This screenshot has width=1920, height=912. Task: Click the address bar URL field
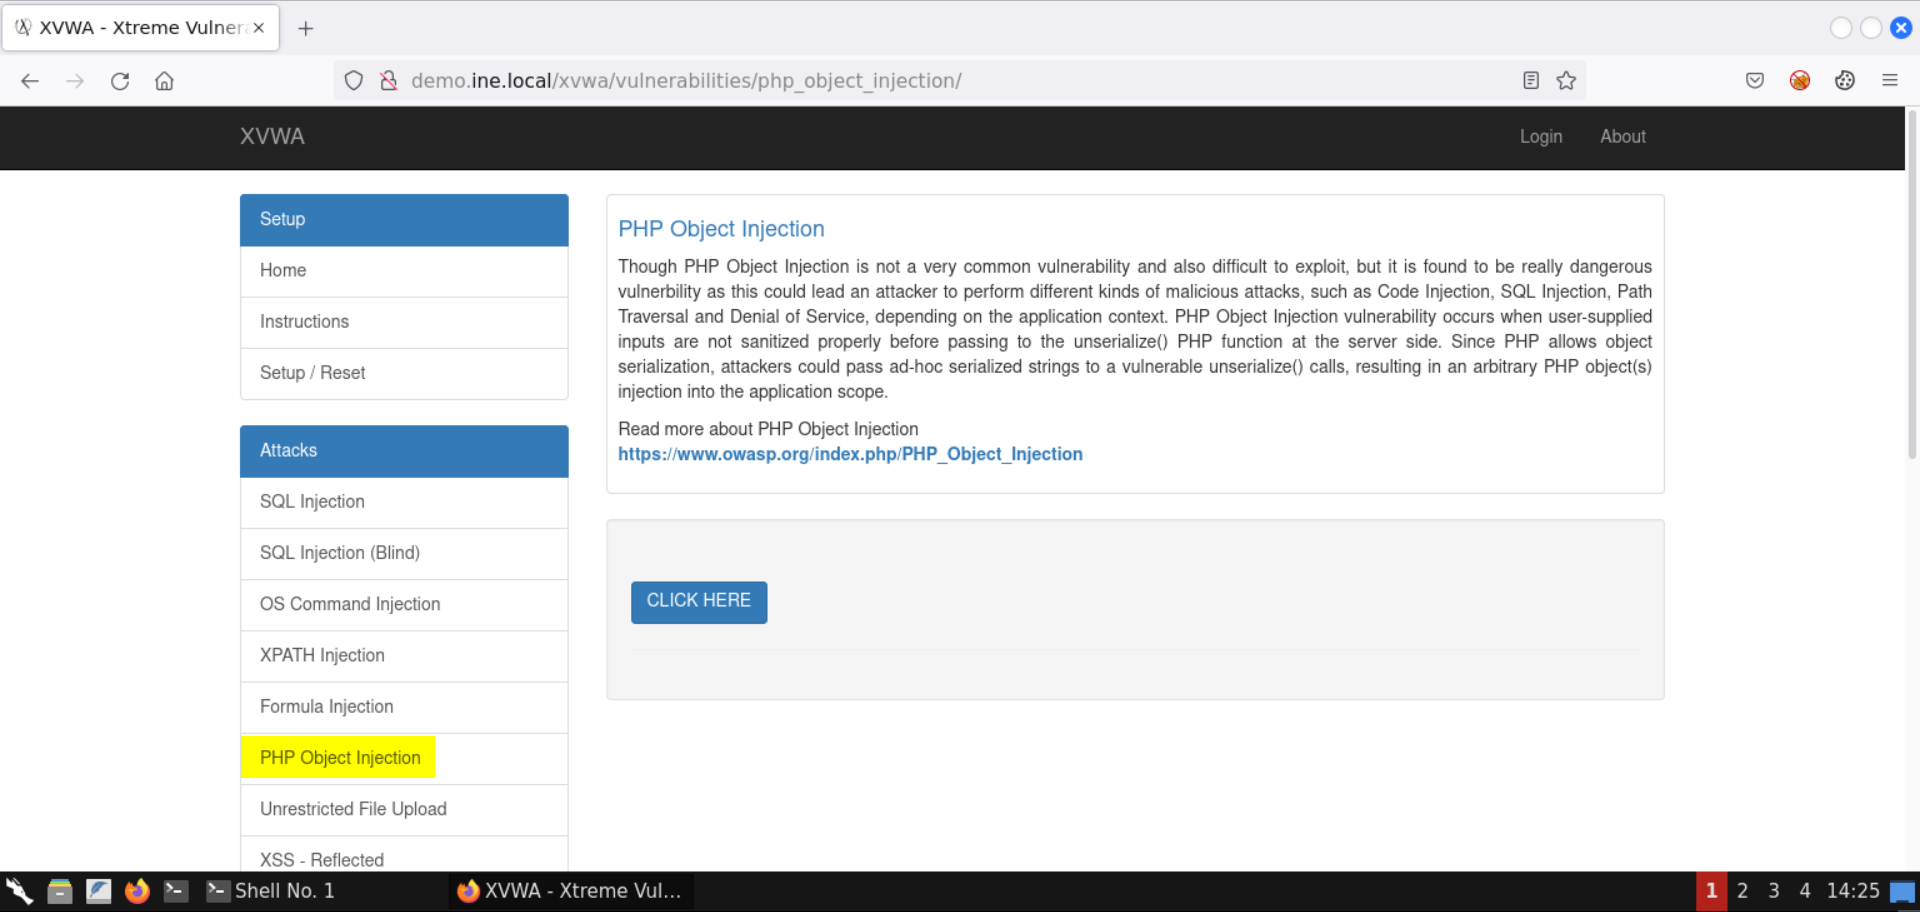pyautogui.click(x=900, y=81)
